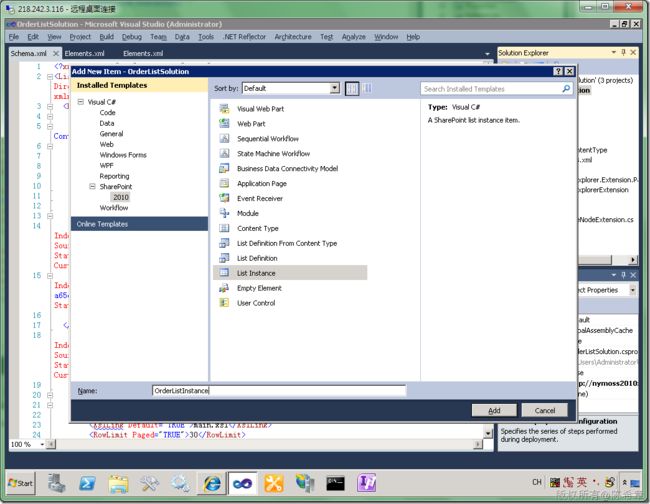Viewport: 650px width, 504px height.
Task: Collapse the SharePoint tree node
Action: tap(92, 187)
